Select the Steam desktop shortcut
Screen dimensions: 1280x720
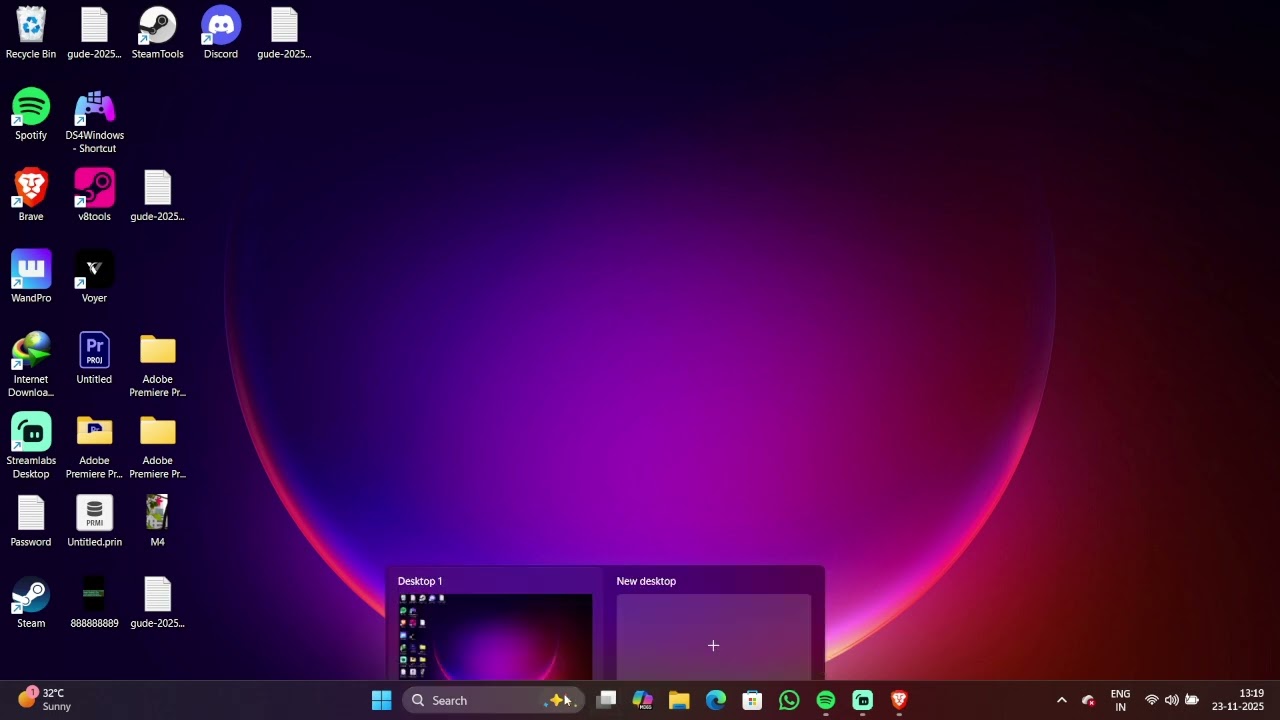point(31,603)
